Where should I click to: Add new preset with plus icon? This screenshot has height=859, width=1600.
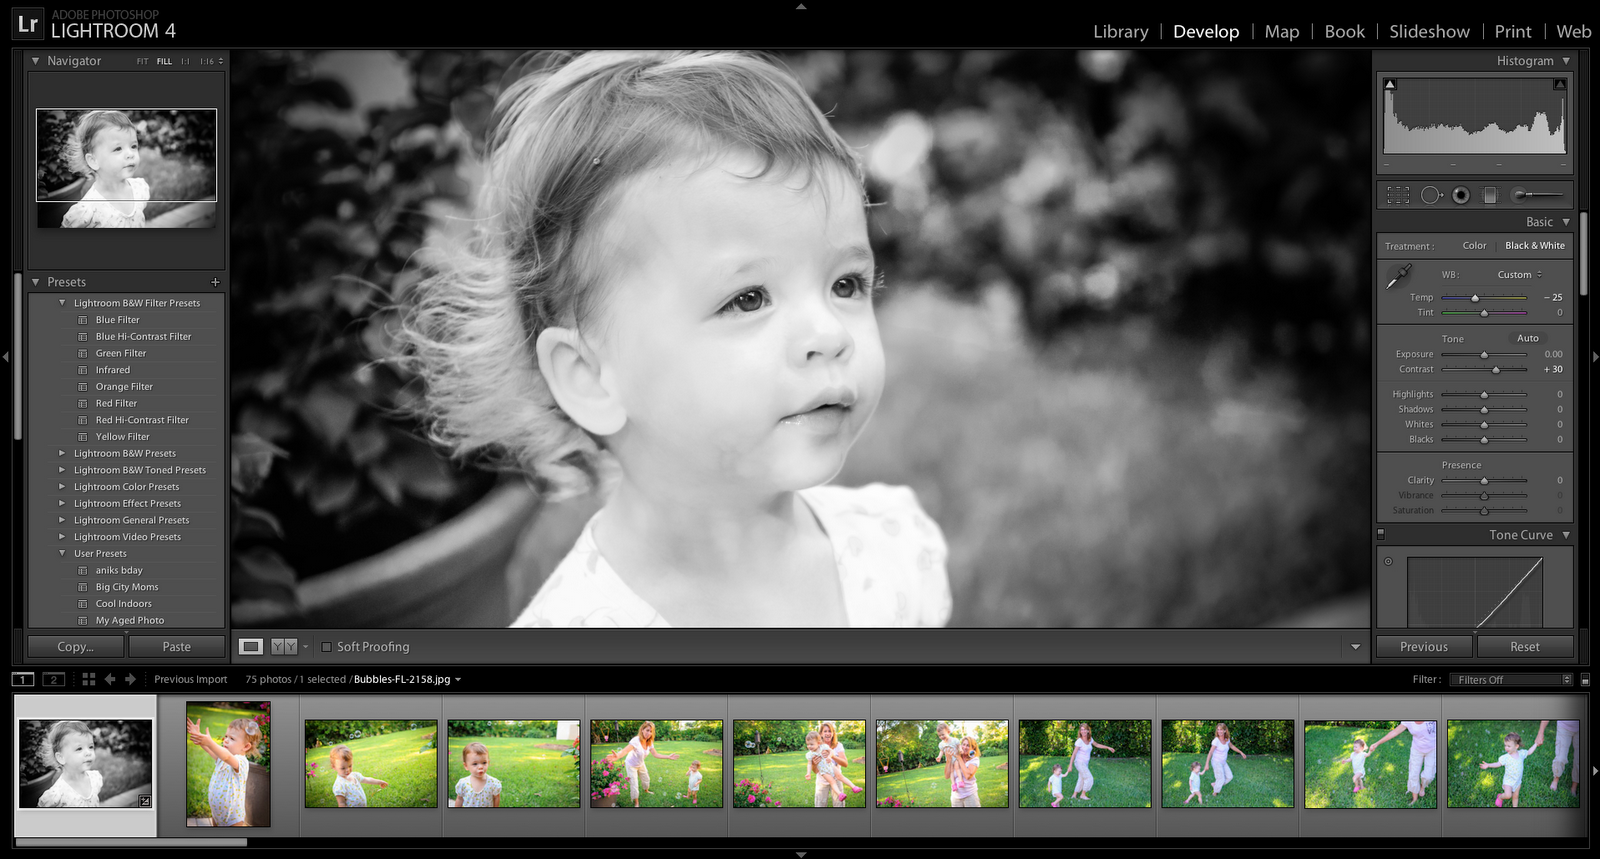tap(215, 282)
